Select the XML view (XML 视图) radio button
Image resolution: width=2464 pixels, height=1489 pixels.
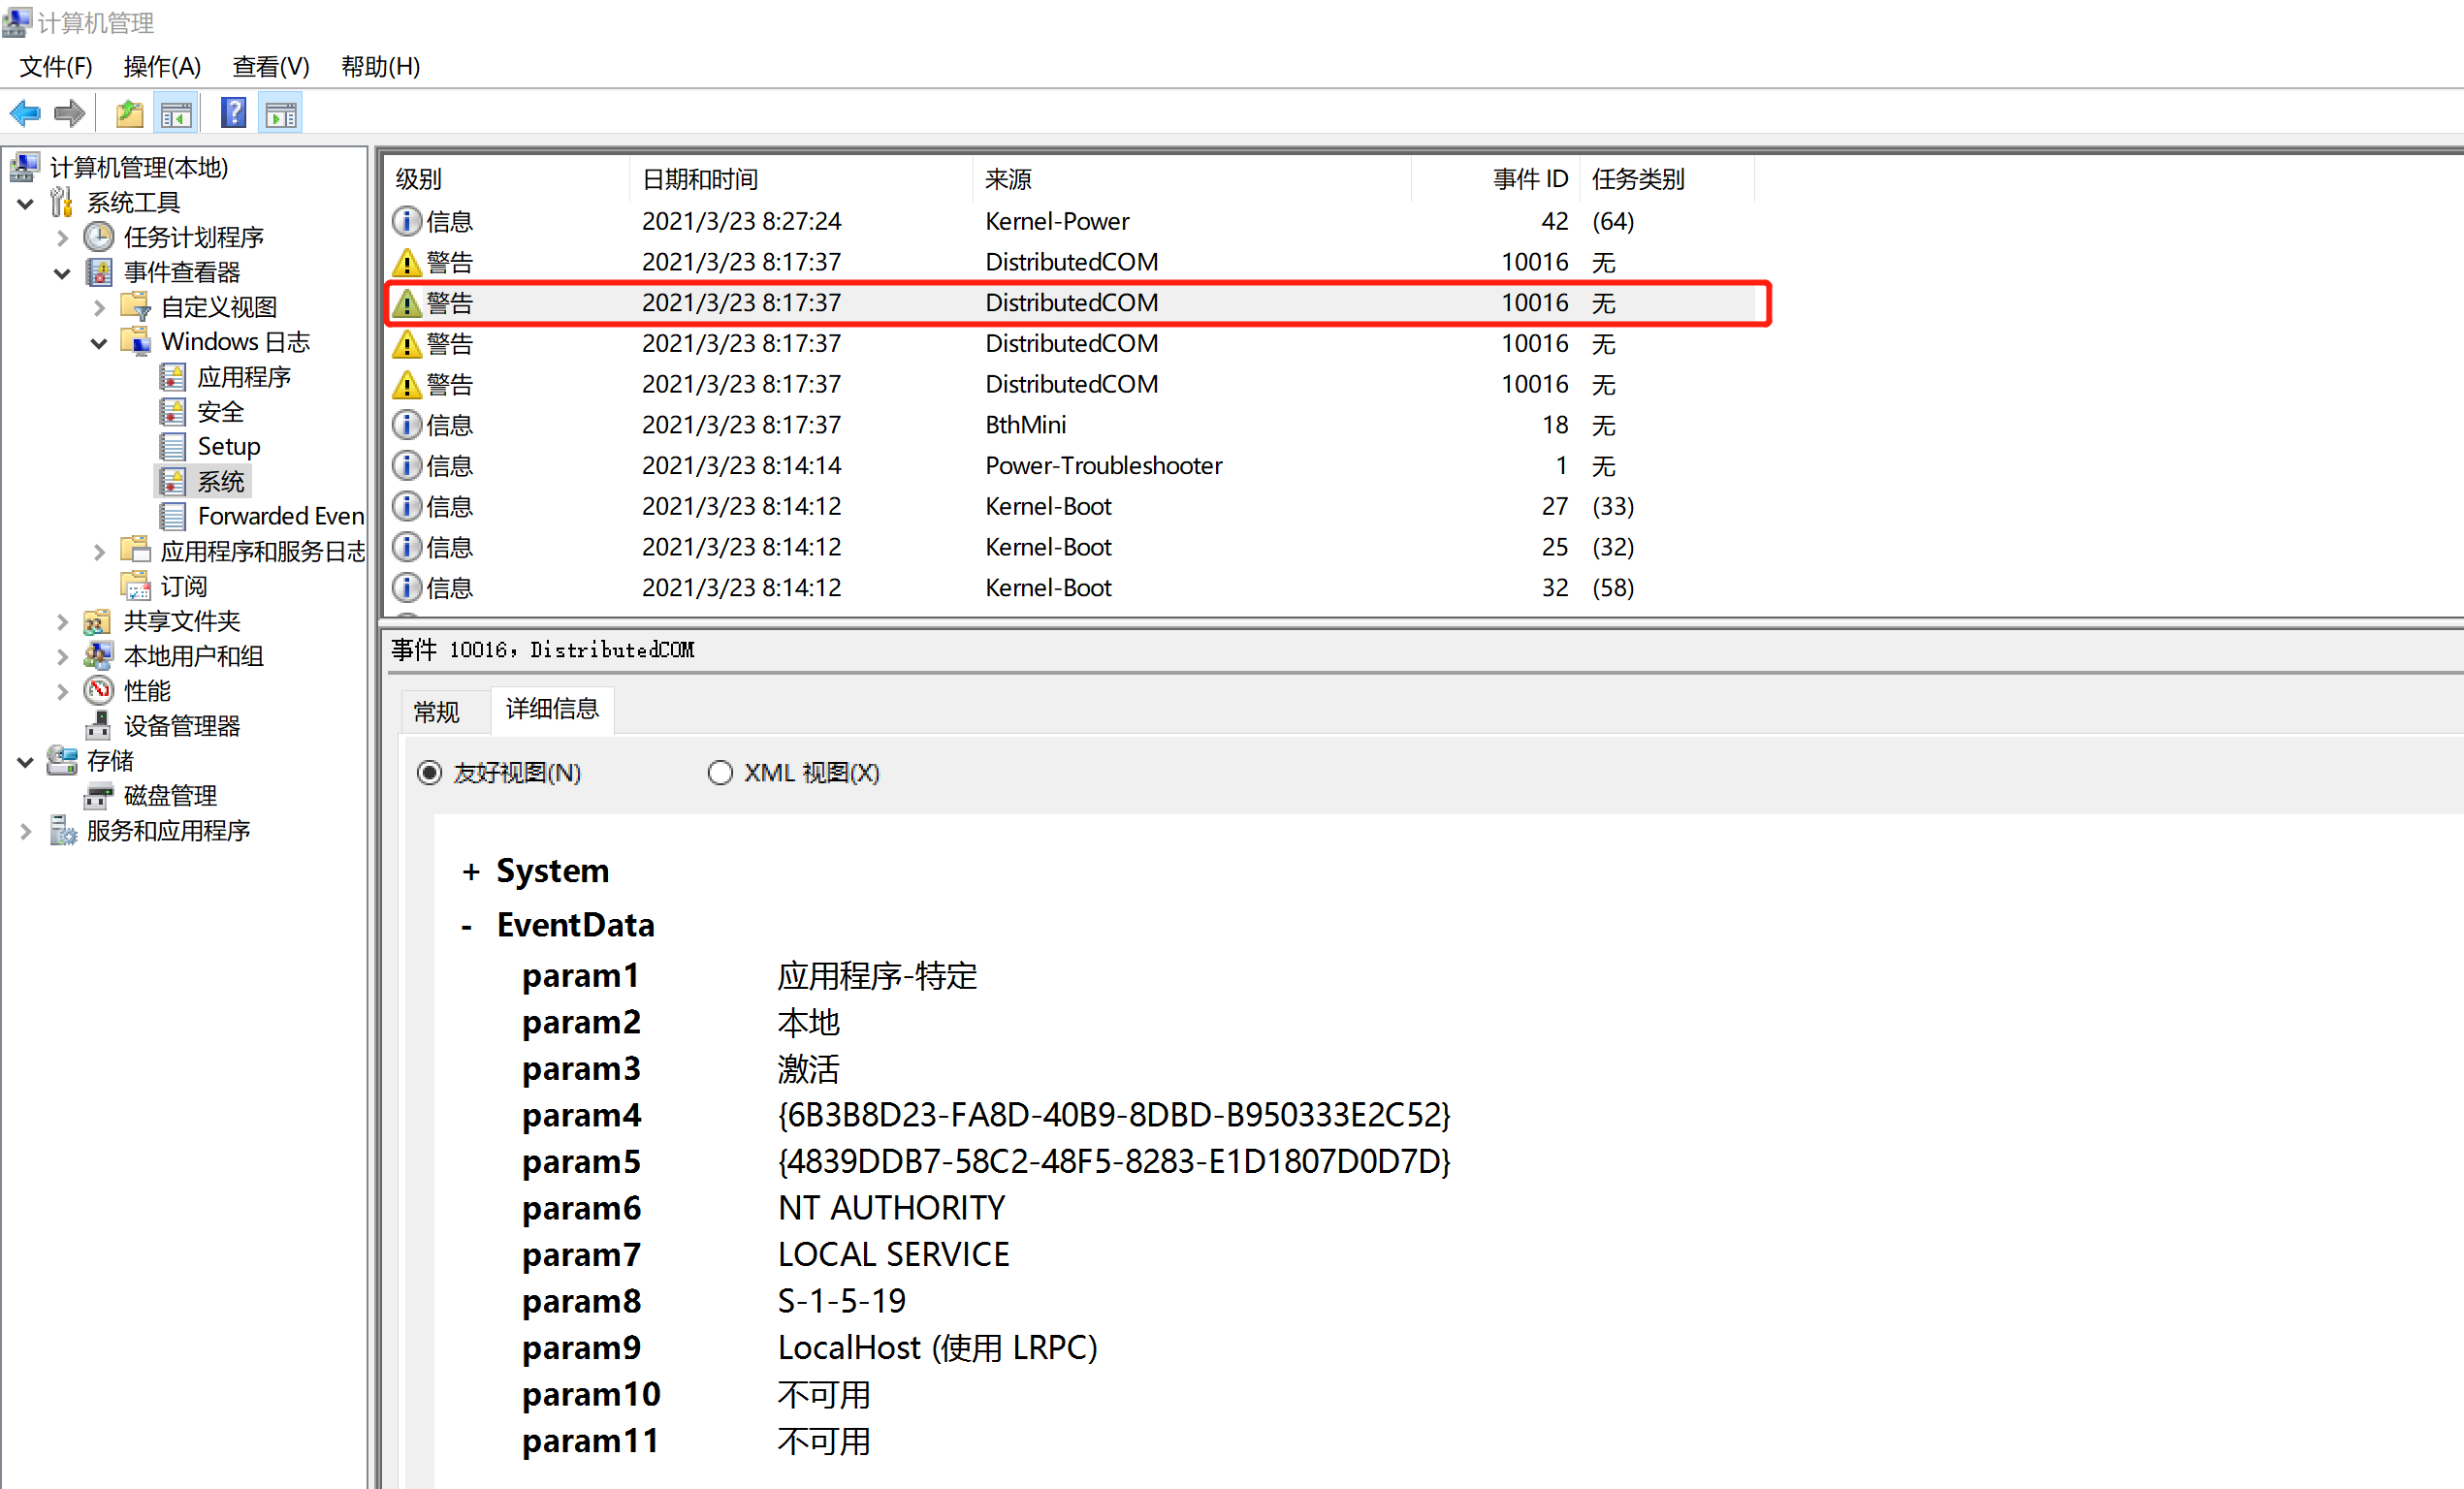tap(720, 773)
